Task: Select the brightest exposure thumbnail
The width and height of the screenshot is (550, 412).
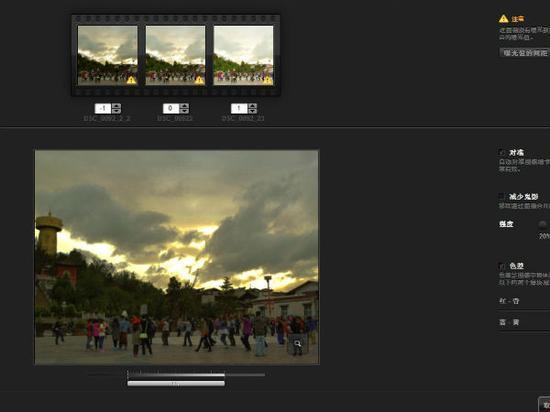Action: point(243,55)
